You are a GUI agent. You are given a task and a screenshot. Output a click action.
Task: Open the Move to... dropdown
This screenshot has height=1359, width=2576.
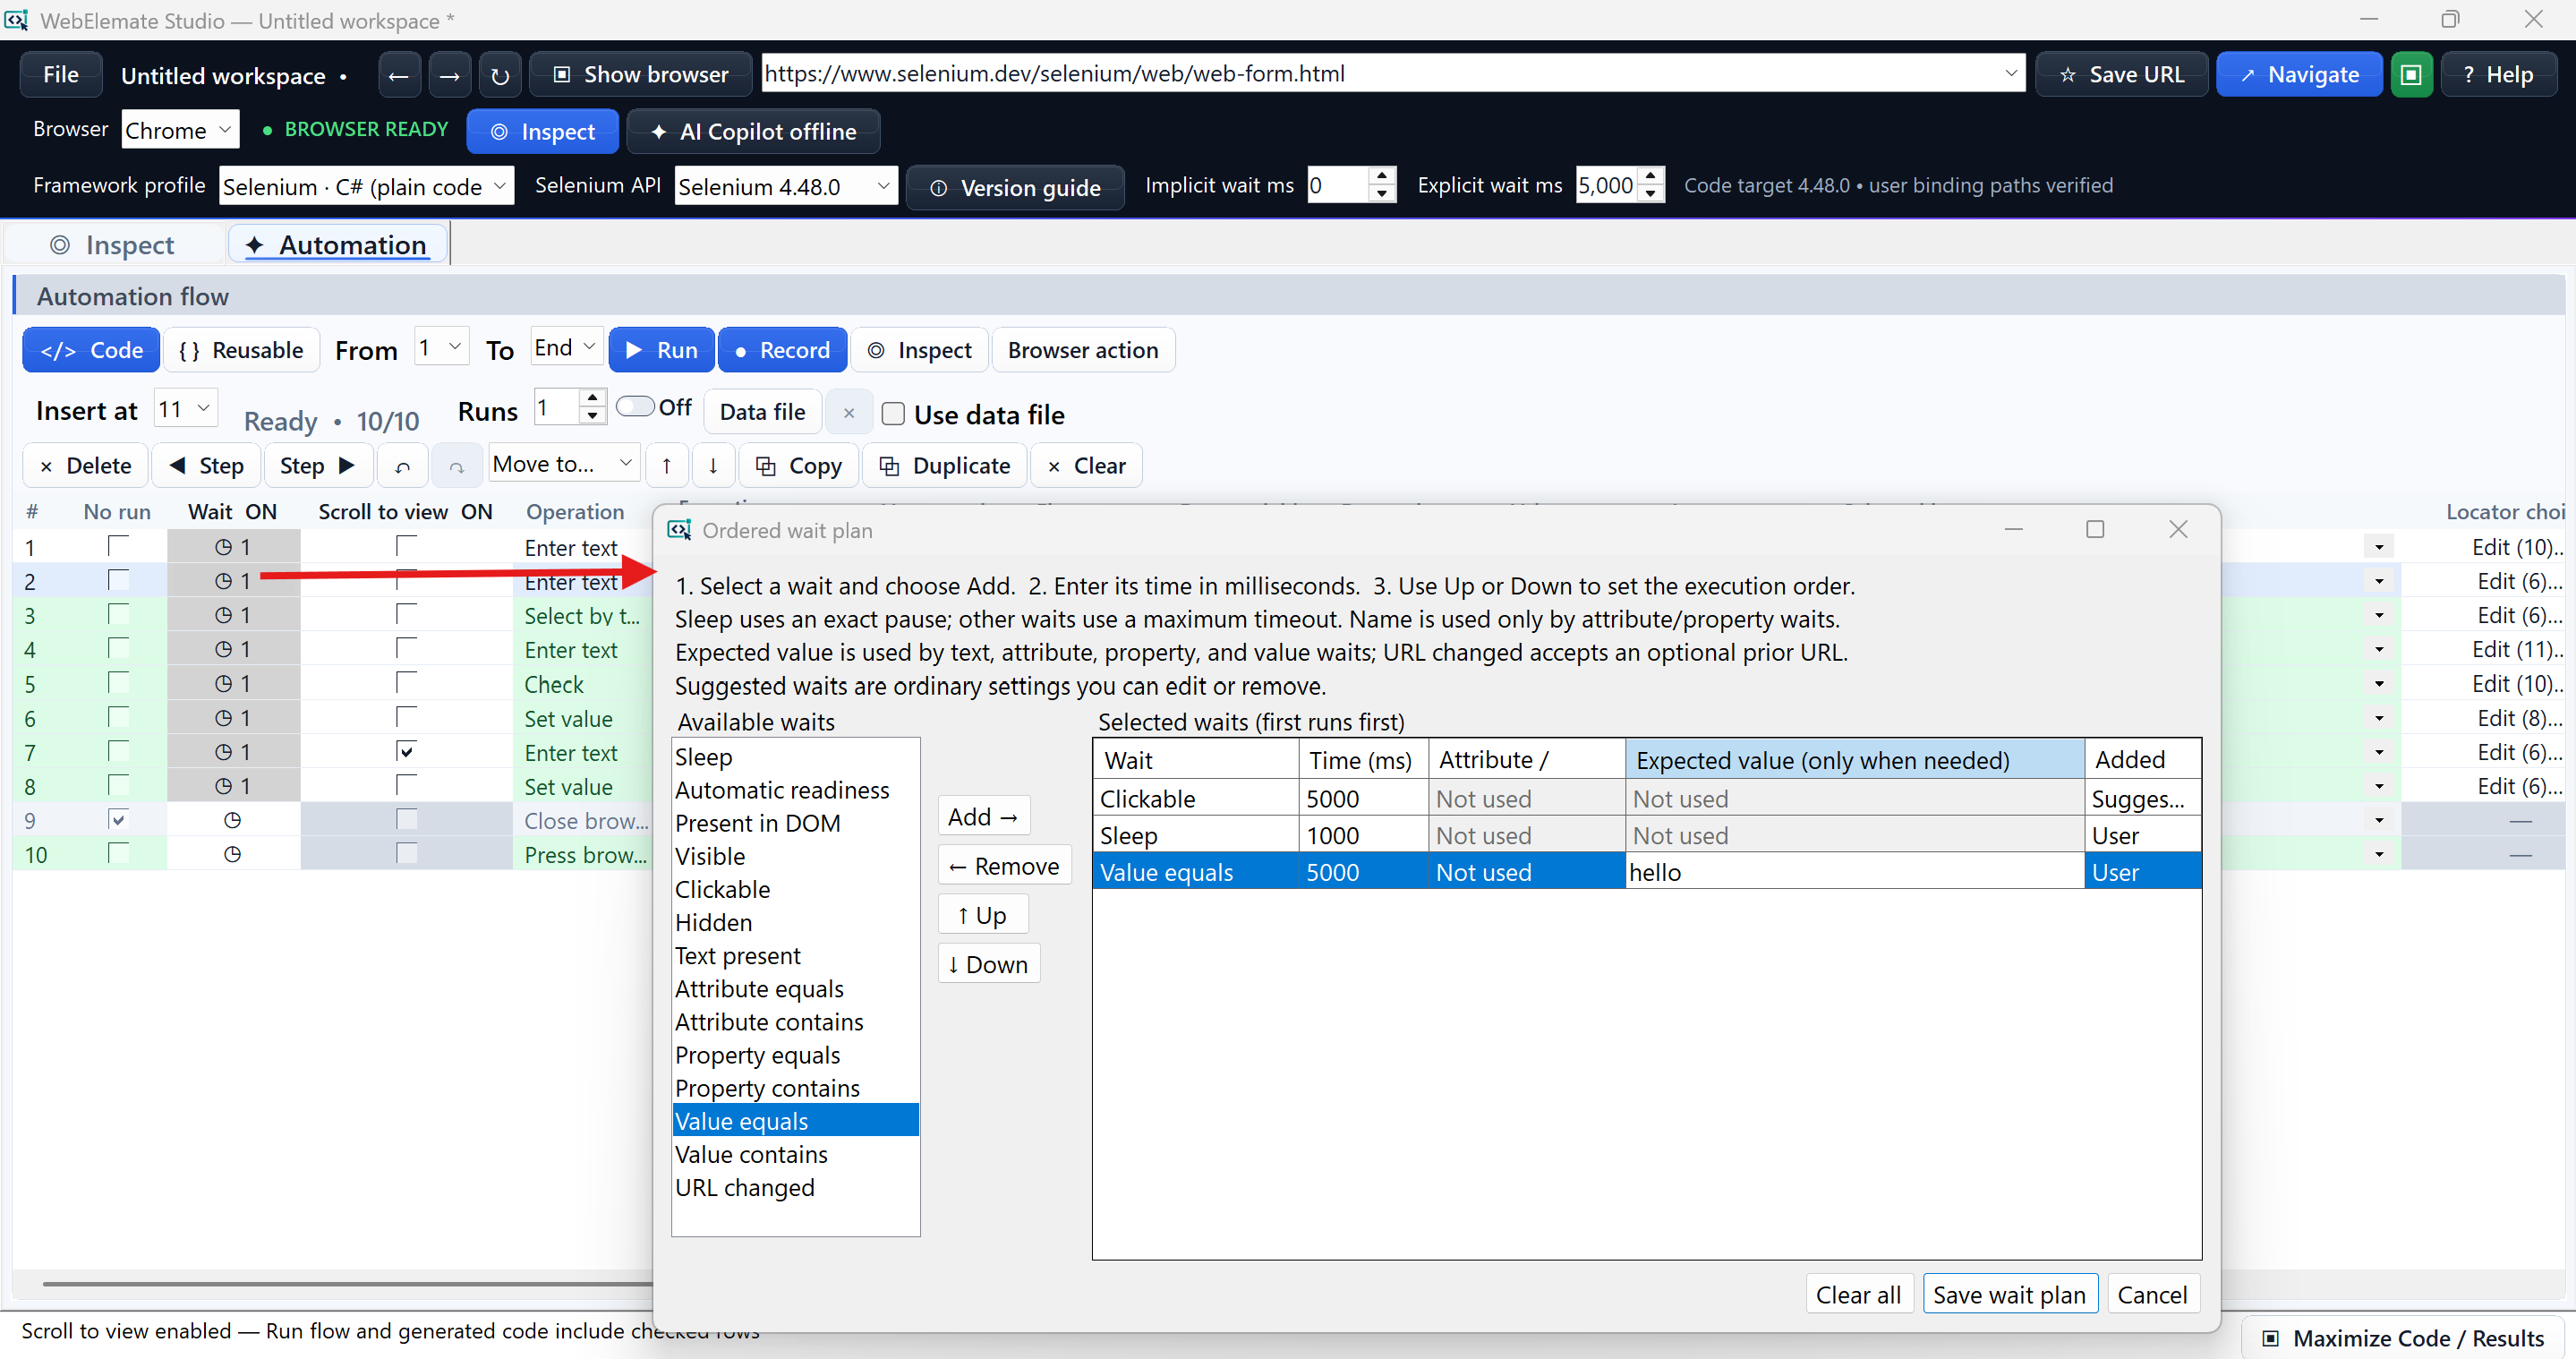coord(564,464)
